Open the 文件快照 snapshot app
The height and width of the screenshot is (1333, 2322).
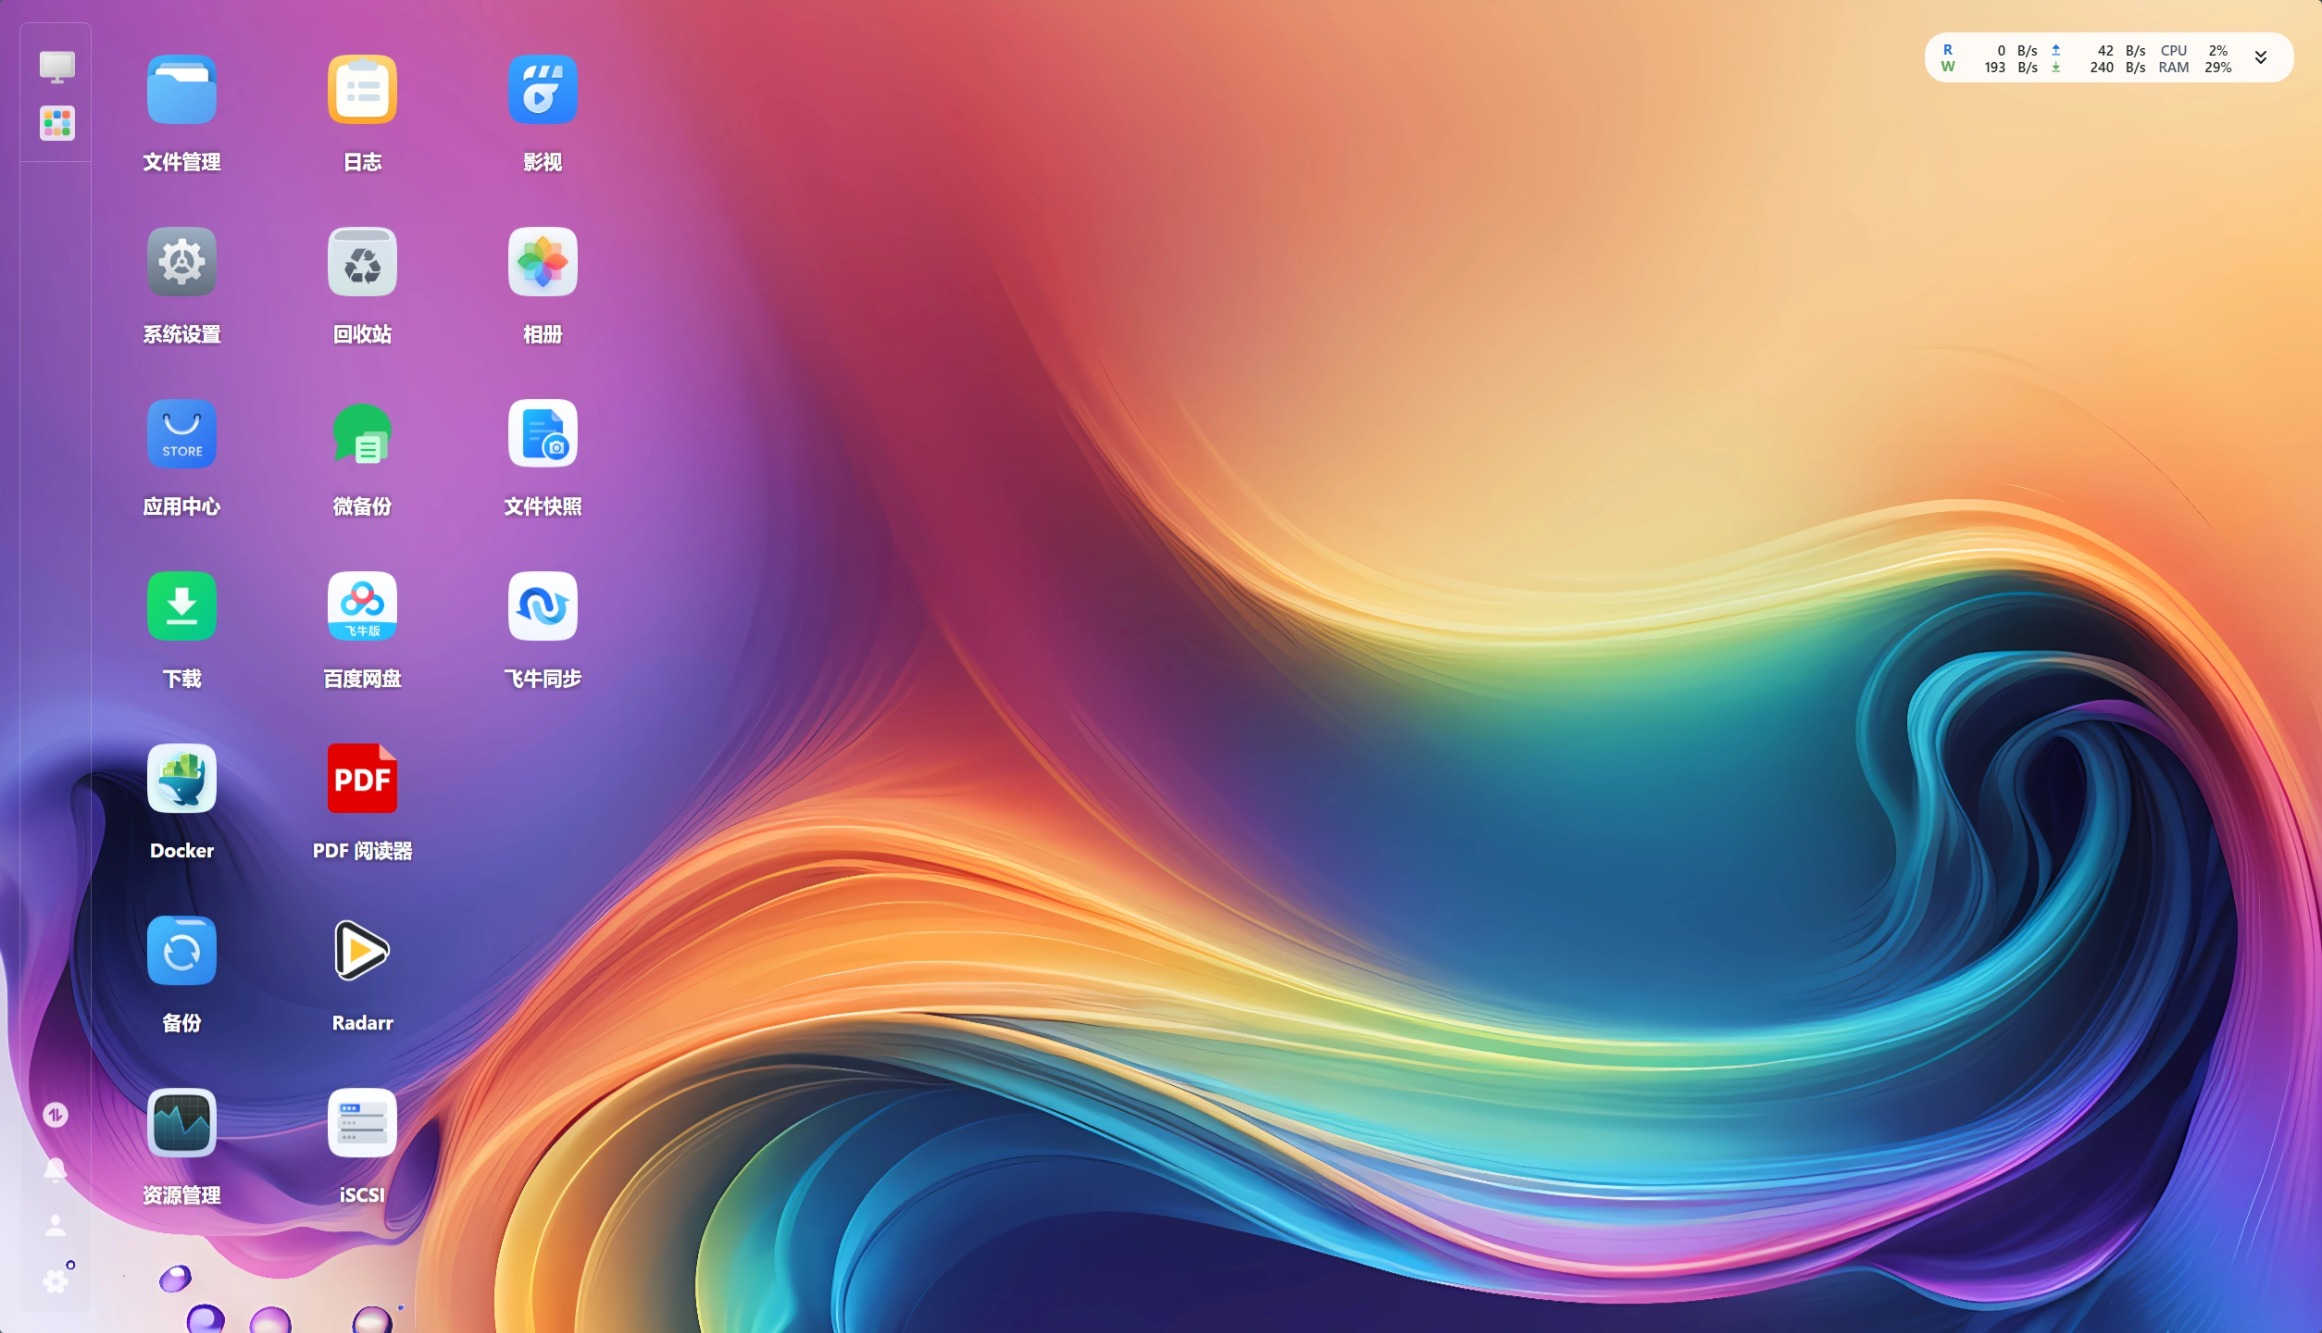[542, 435]
